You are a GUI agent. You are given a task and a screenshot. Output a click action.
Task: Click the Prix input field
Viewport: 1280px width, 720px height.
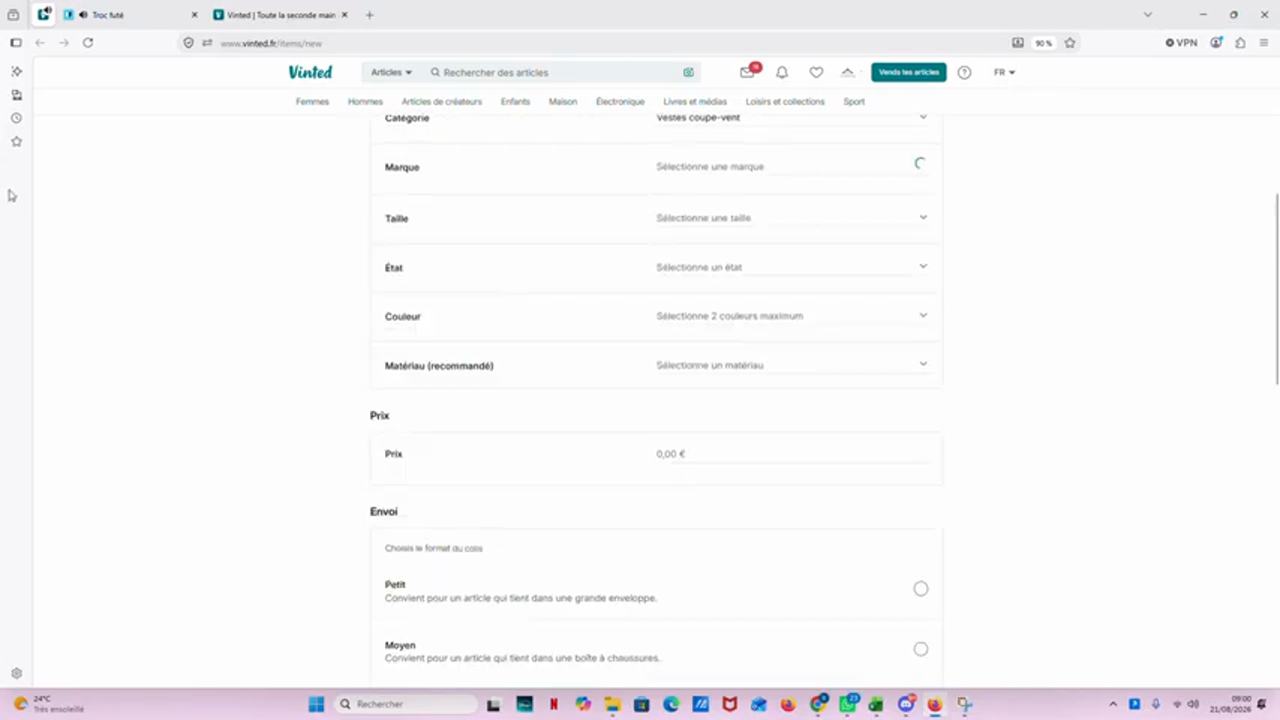[792, 454]
